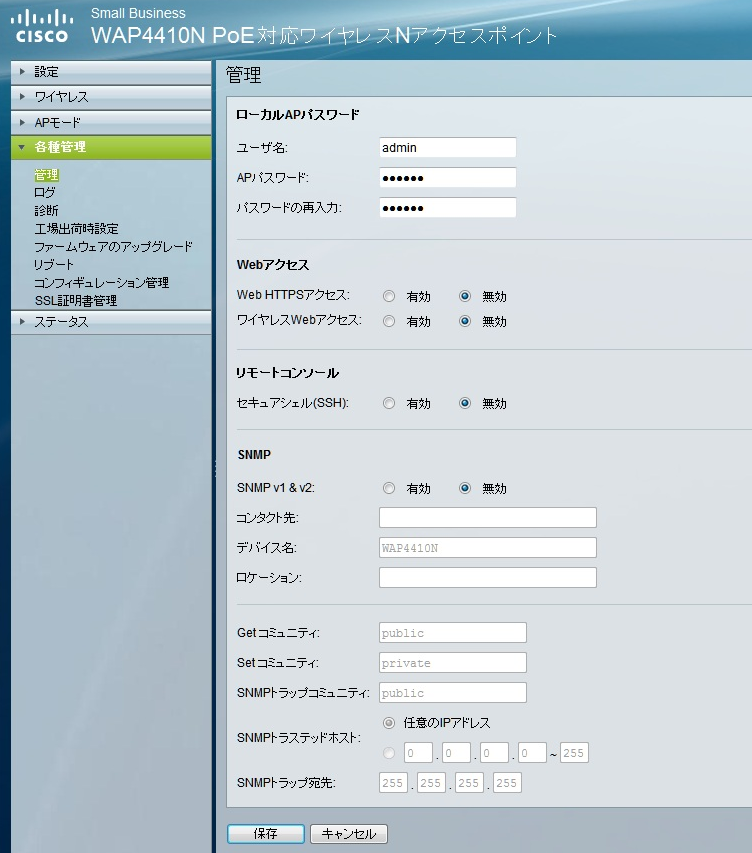The image size is (752, 853).
Task: Click the デバイス名 field showing WAP4410N
Action: pyautogui.click(x=488, y=547)
